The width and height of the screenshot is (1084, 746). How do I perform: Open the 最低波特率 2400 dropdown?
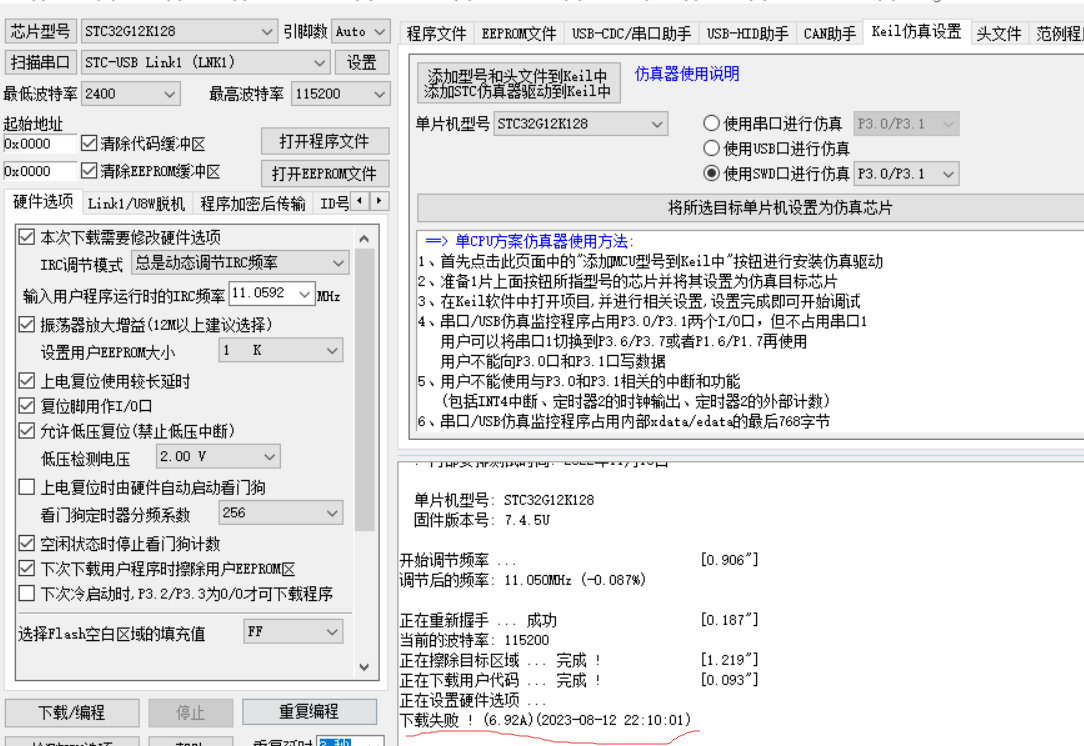(131, 93)
